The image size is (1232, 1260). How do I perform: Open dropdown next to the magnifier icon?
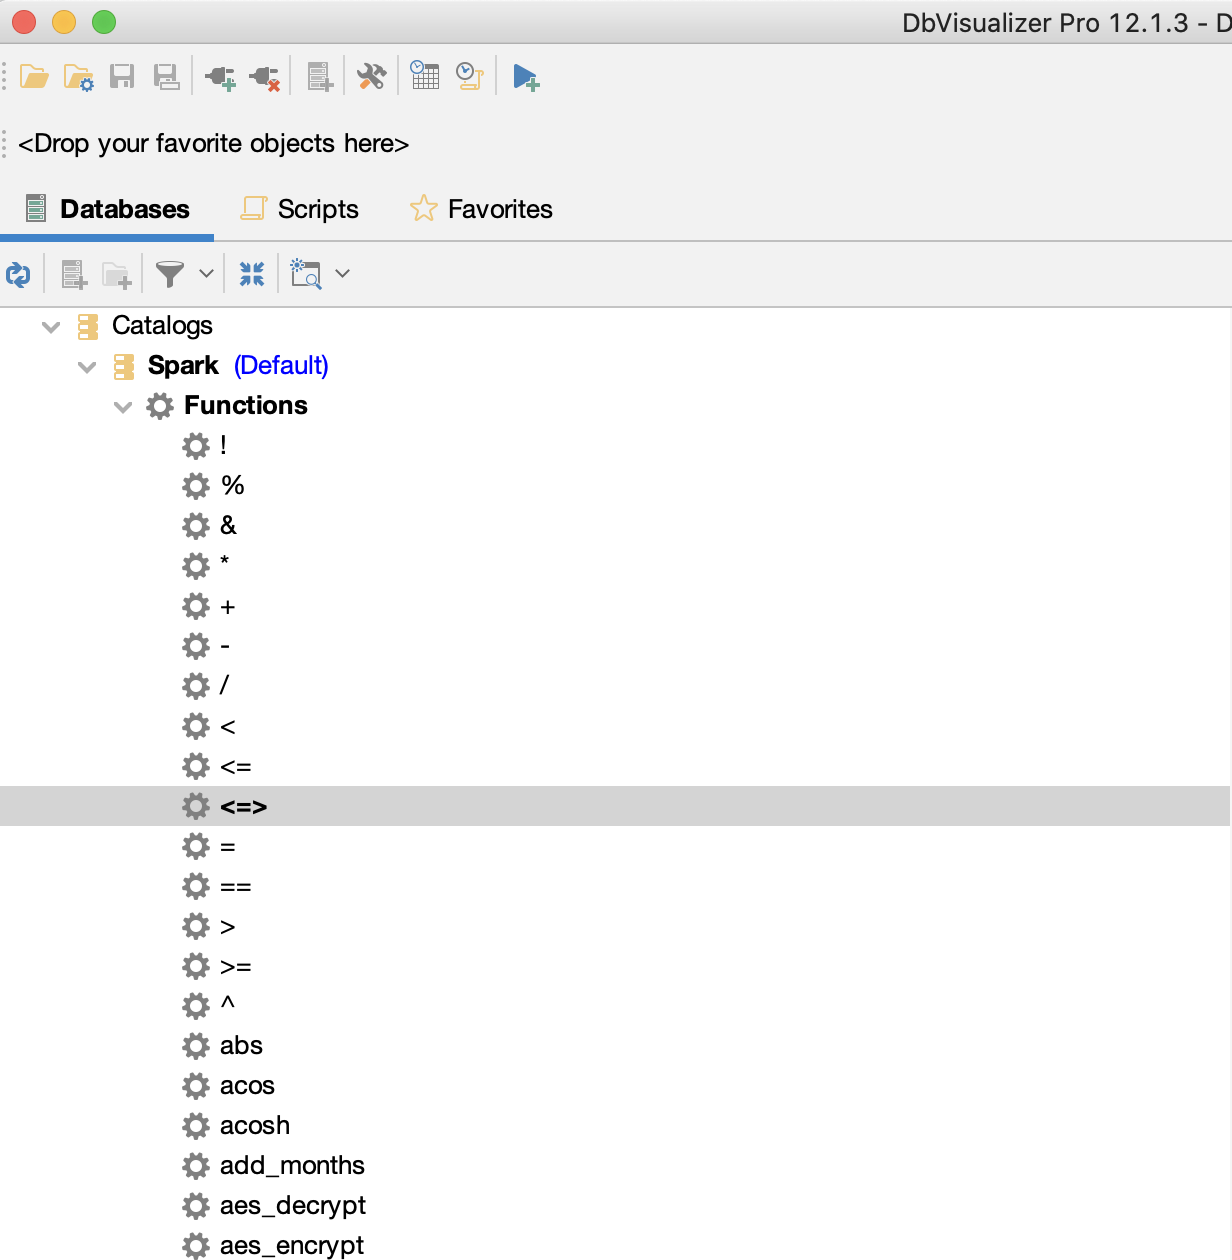click(342, 273)
